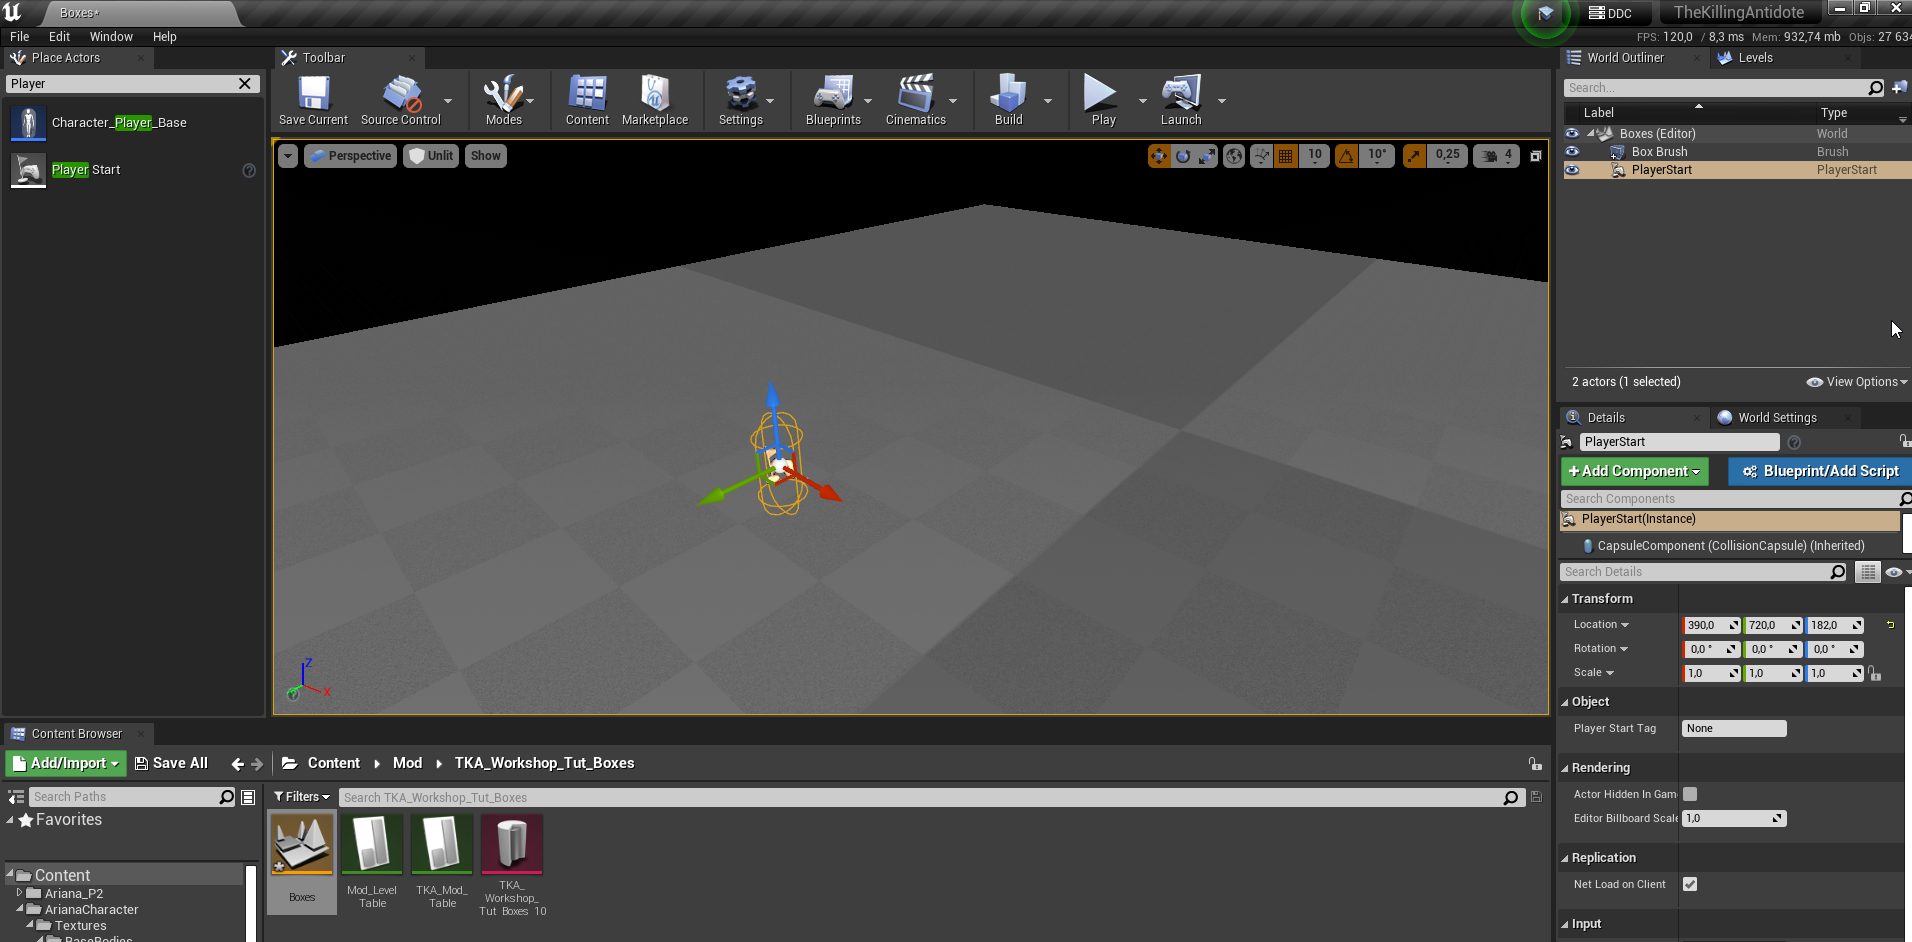Viewport: 1912px width, 942px height.
Task: Open the scale snap value dropdown
Action: point(1447,156)
